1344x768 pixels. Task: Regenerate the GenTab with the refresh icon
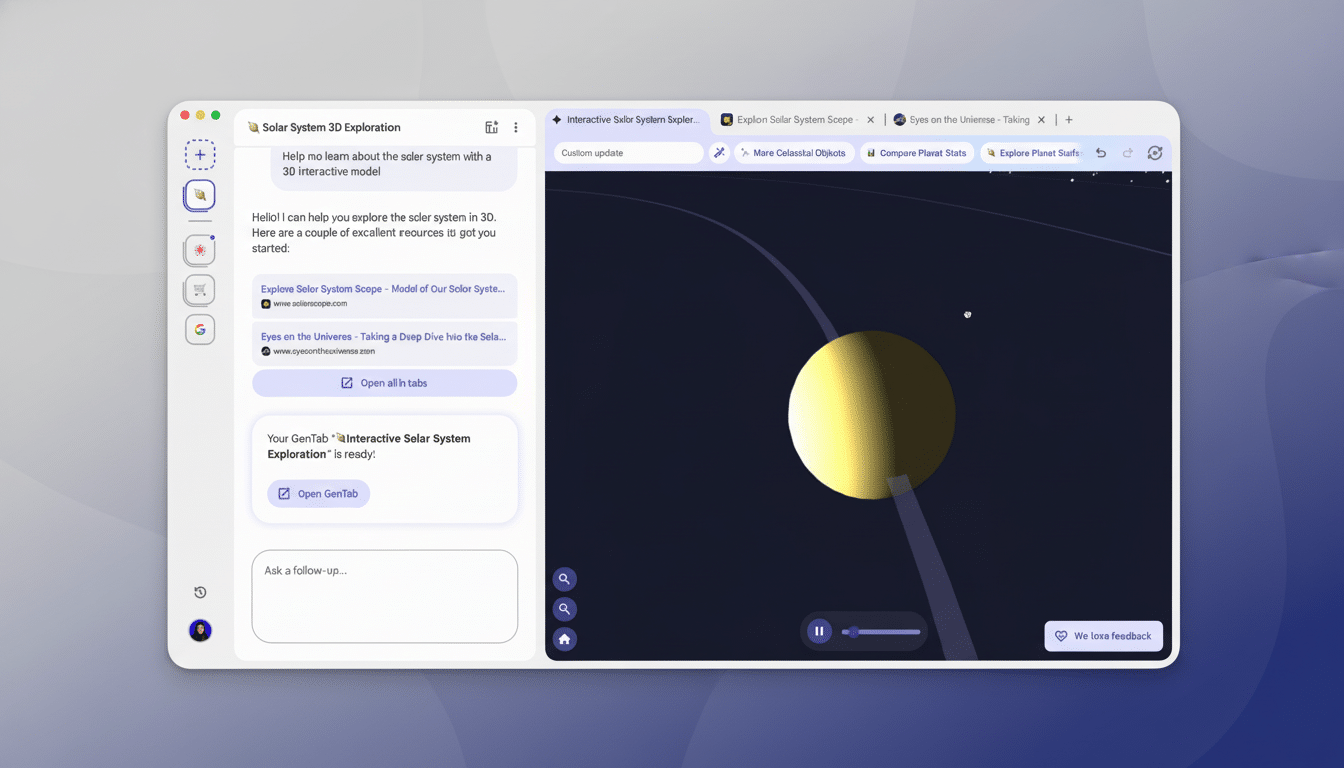[1155, 152]
